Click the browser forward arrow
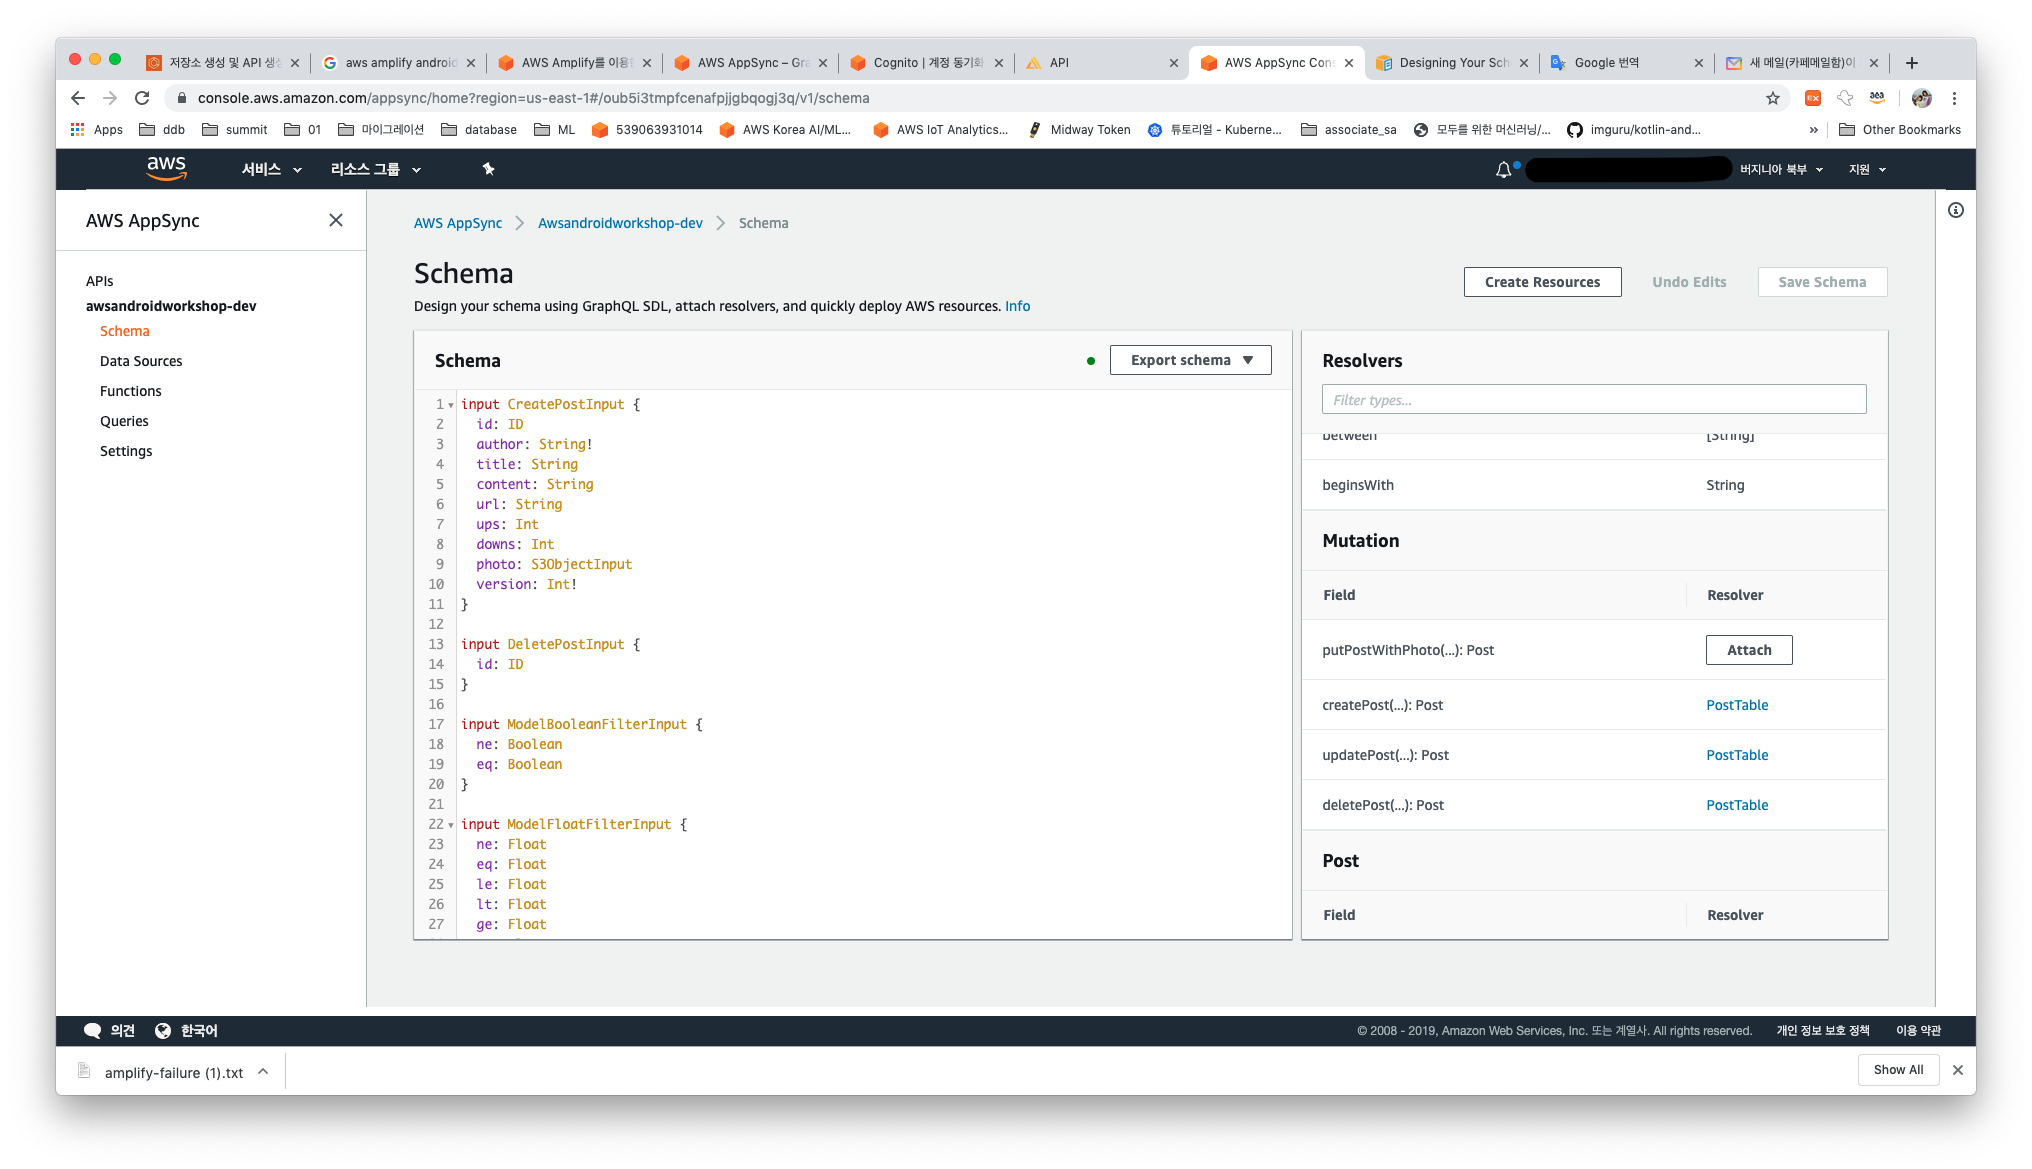The width and height of the screenshot is (2032, 1169). pyautogui.click(x=110, y=98)
